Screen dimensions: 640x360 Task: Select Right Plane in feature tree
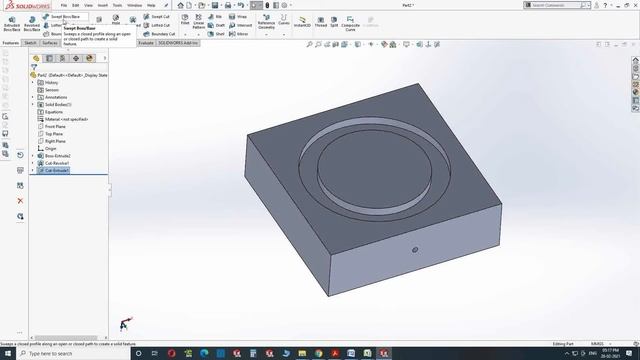[x=51, y=141]
